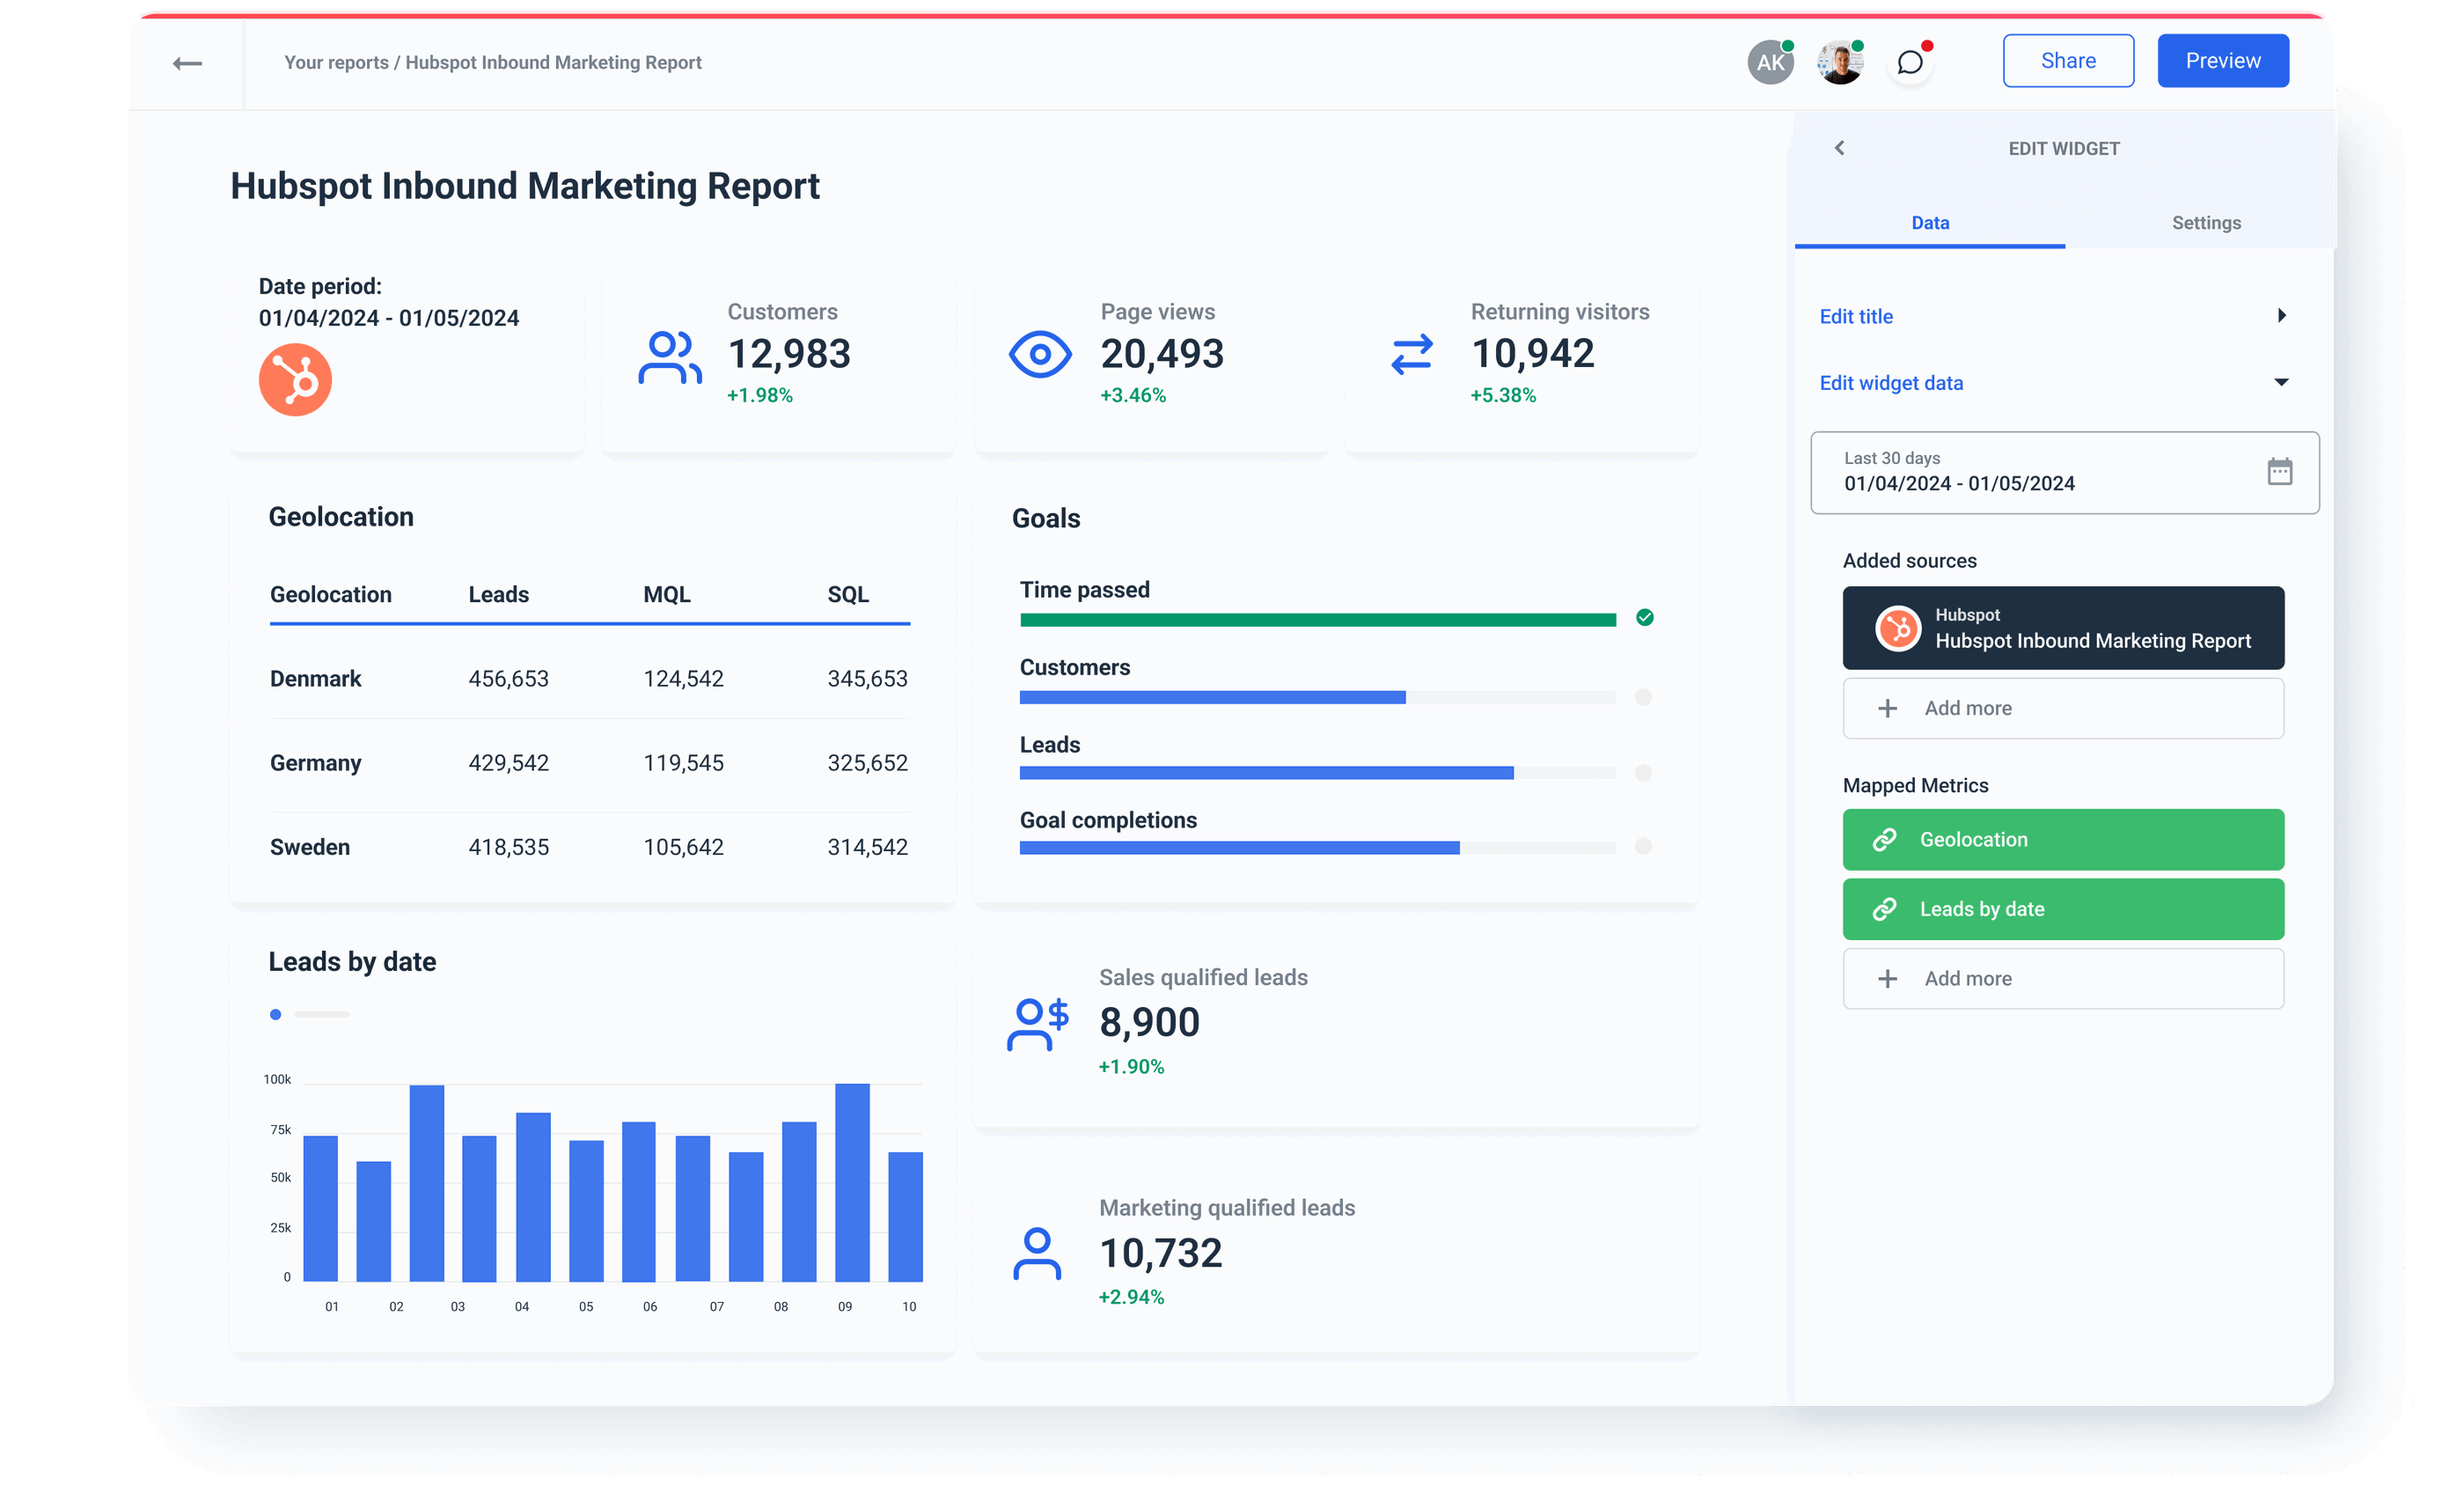Collapse the Edit Widget panel with the back chevron
Viewport: 2464px width, 1500px height.
pos(1839,147)
